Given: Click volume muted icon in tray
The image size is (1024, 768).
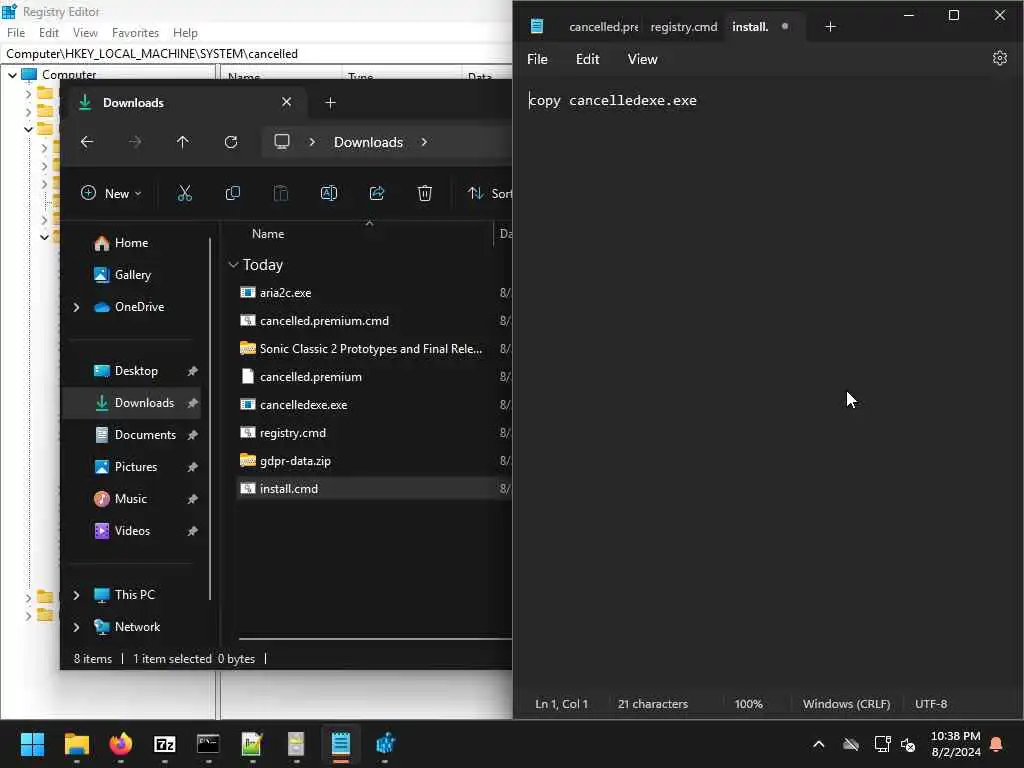Looking at the screenshot, I should (908, 744).
